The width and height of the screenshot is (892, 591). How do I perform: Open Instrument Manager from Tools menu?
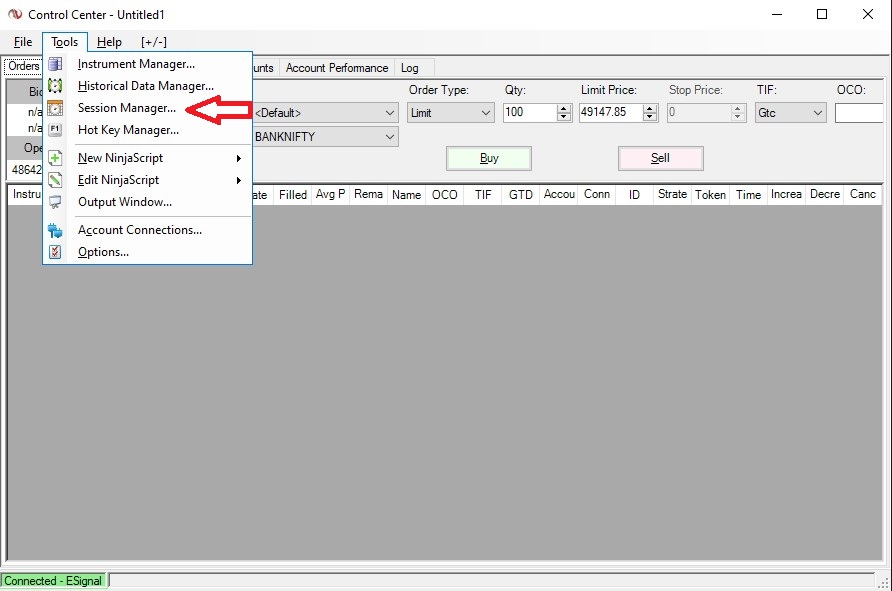[x=147, y=64]
